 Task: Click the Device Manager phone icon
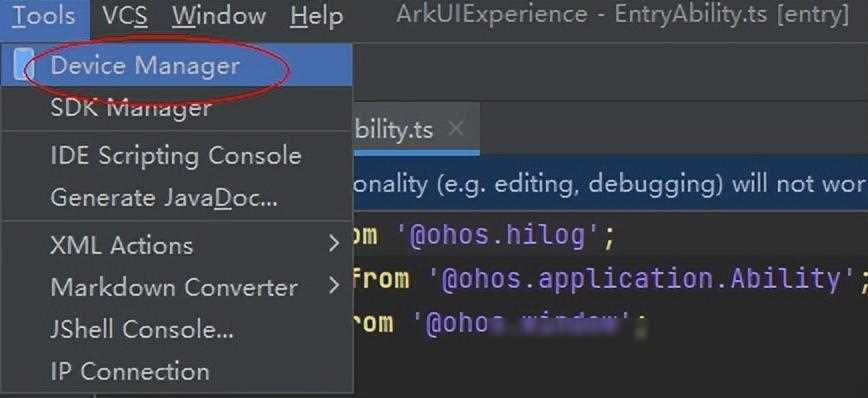[x=22, y=65]
